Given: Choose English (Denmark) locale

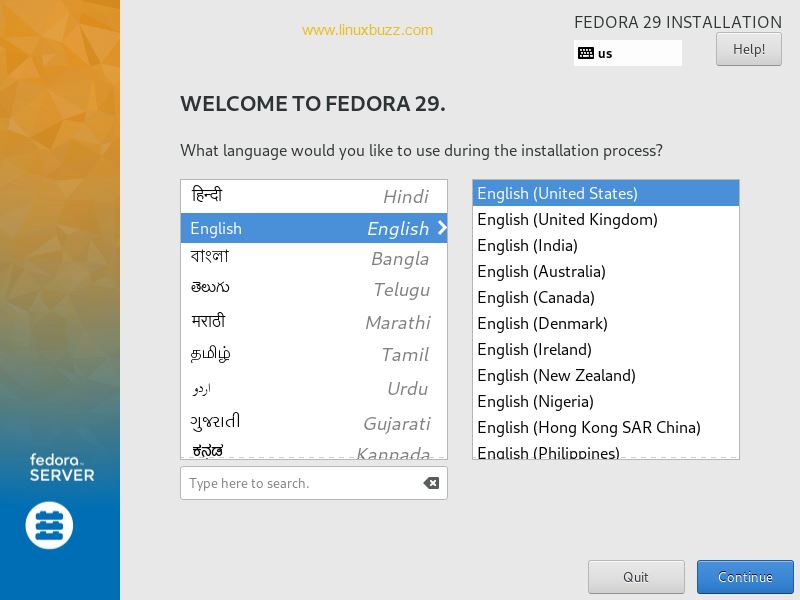Looking at the screenshot, I should click(x=606, y=323).
